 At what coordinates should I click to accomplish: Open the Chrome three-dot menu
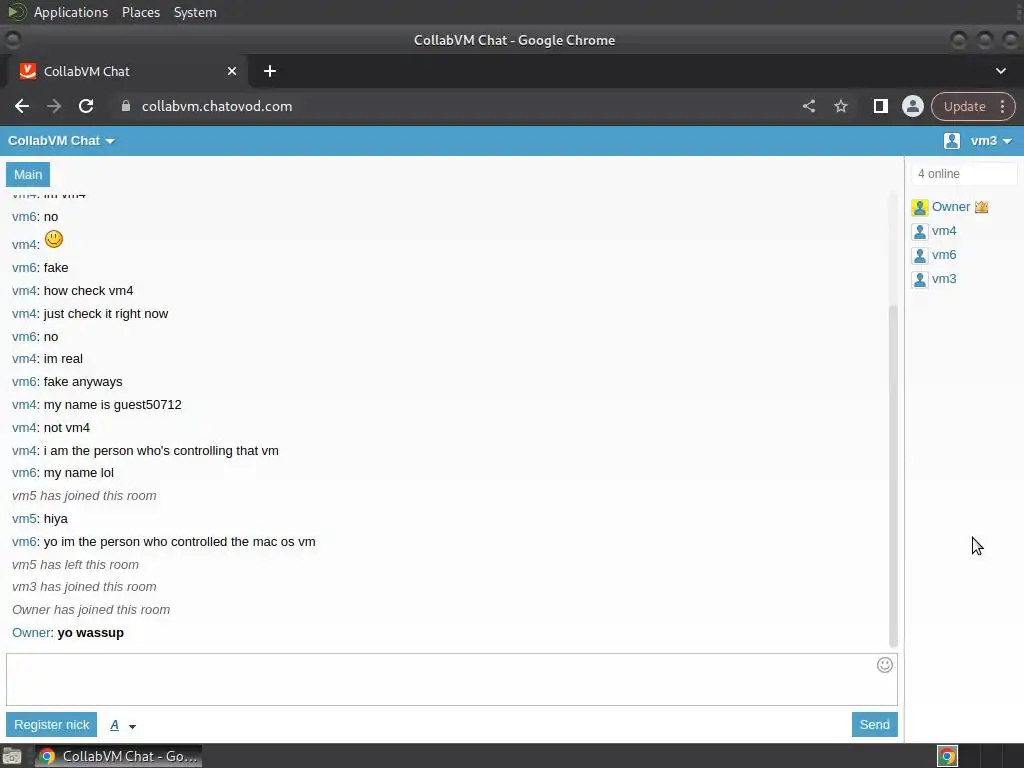click(x=1002, y=106)
